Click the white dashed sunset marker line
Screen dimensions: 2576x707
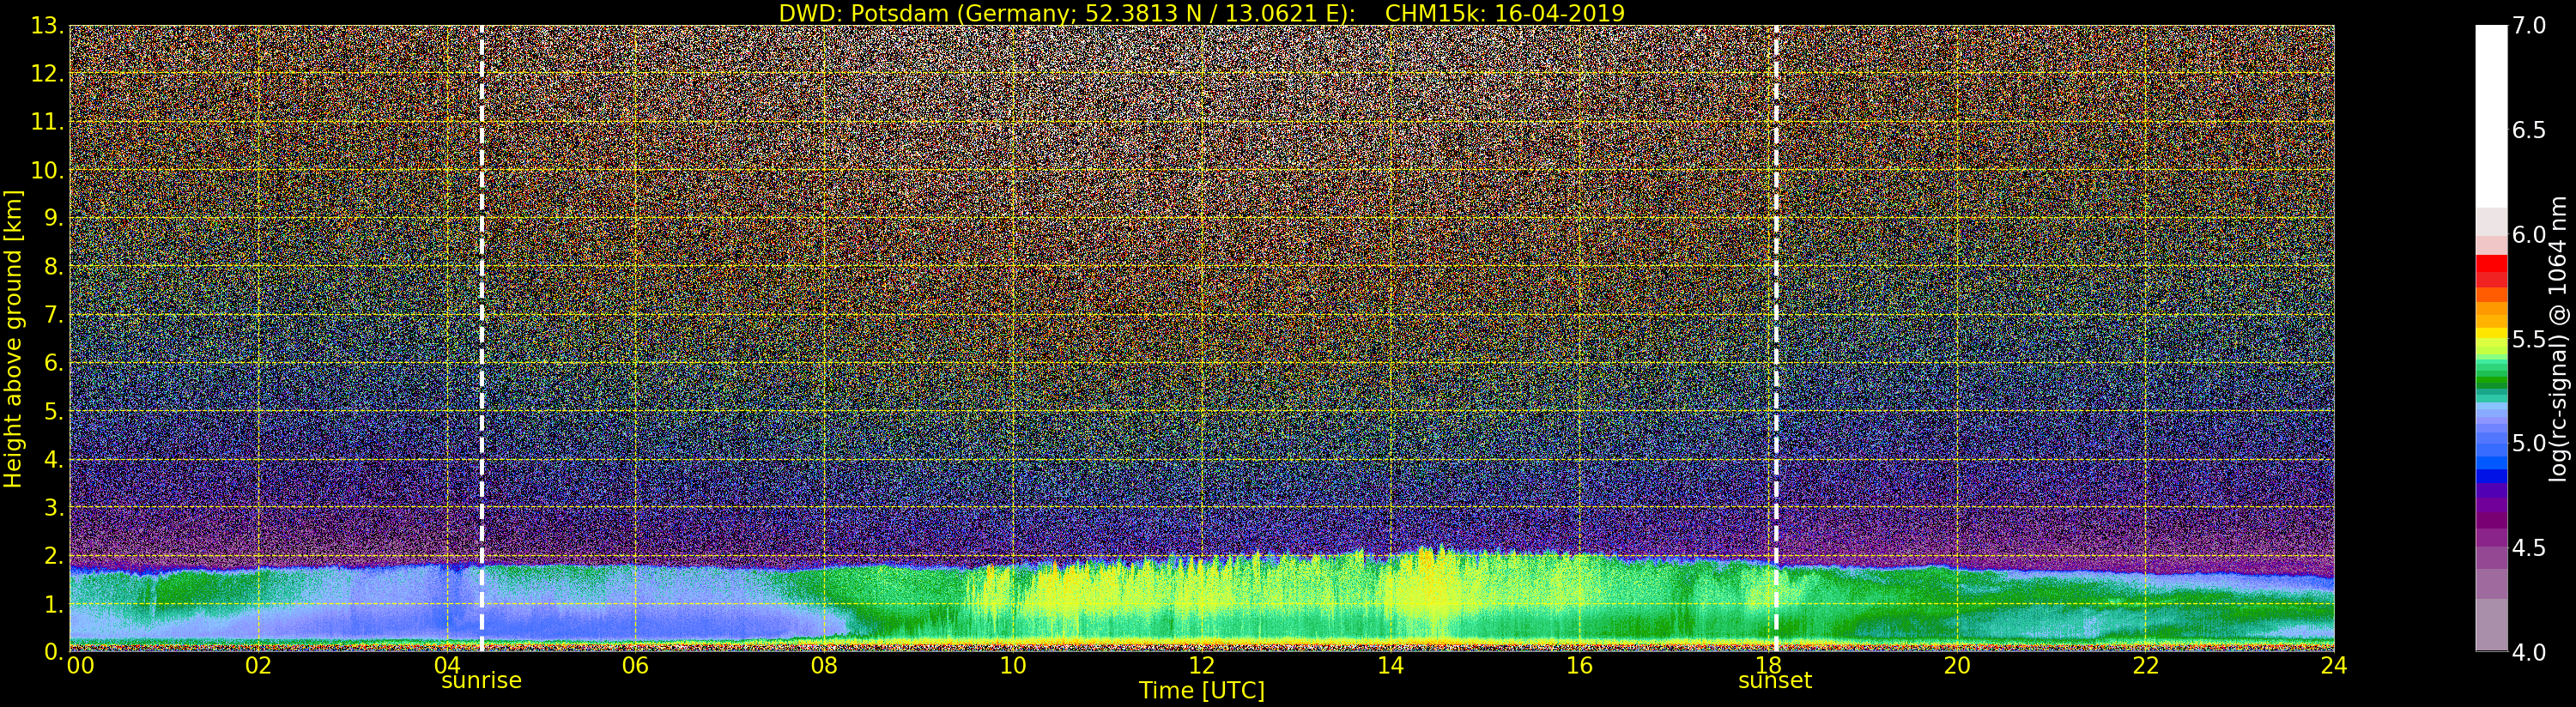click(x=1776, y=339)
